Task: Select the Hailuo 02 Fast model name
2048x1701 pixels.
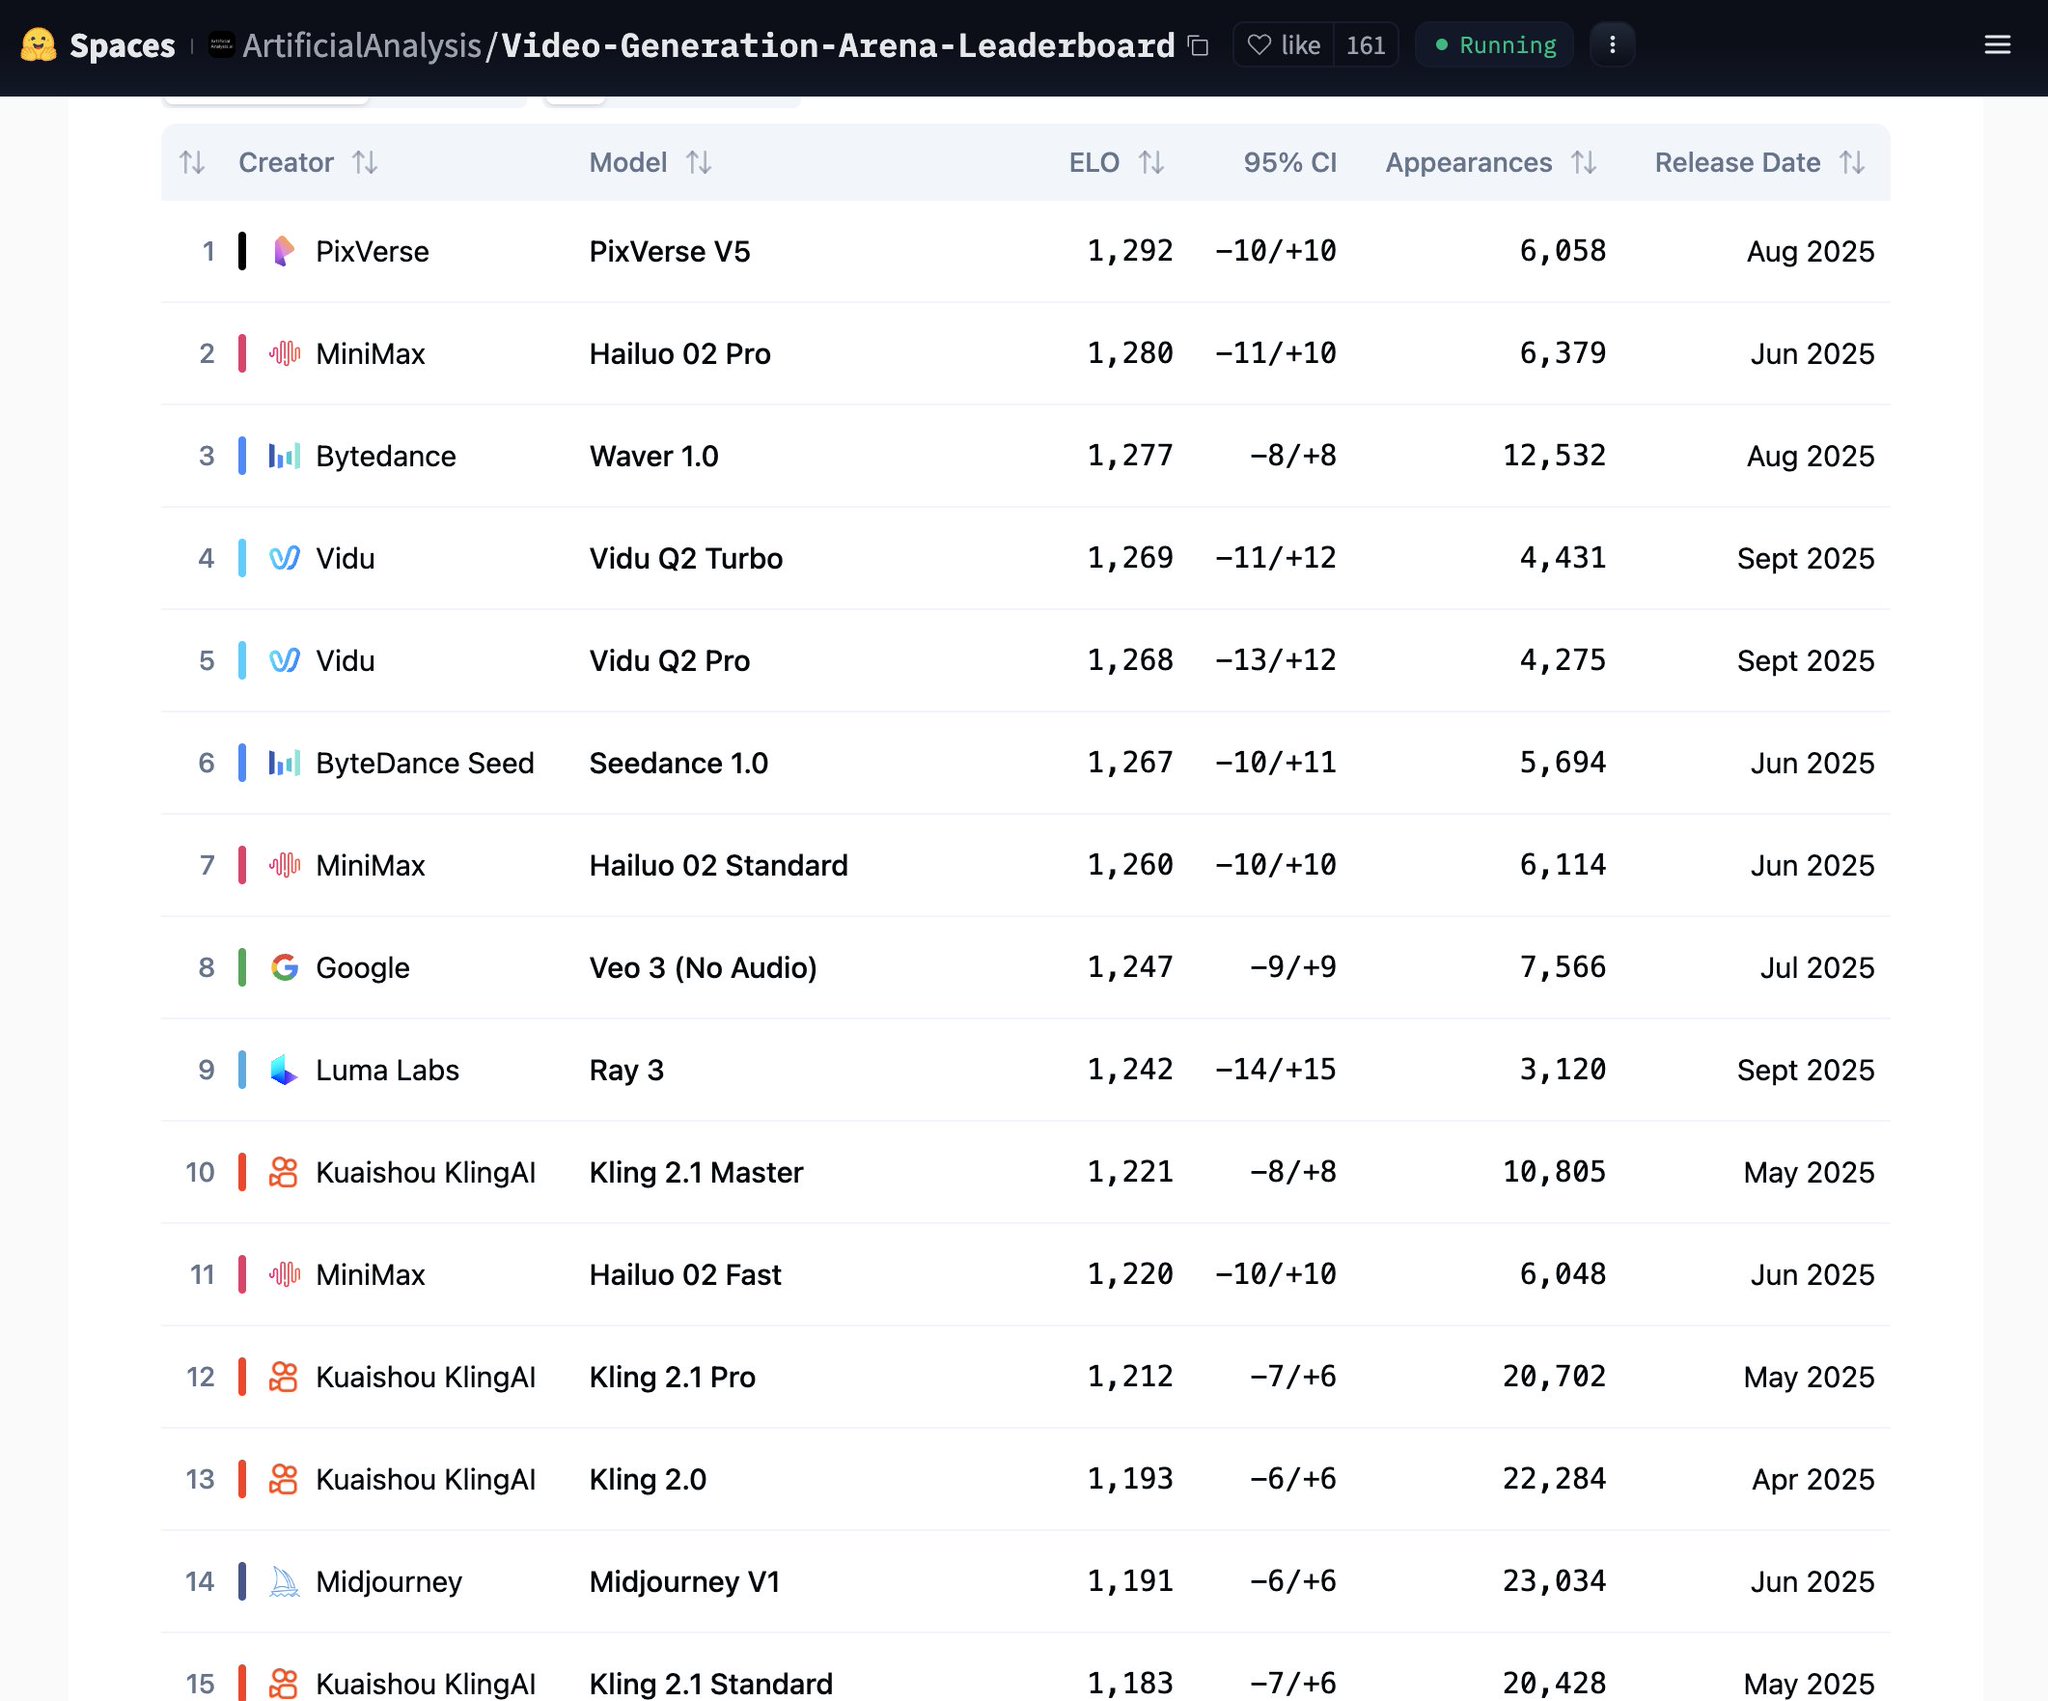Action: (685, 1274)
